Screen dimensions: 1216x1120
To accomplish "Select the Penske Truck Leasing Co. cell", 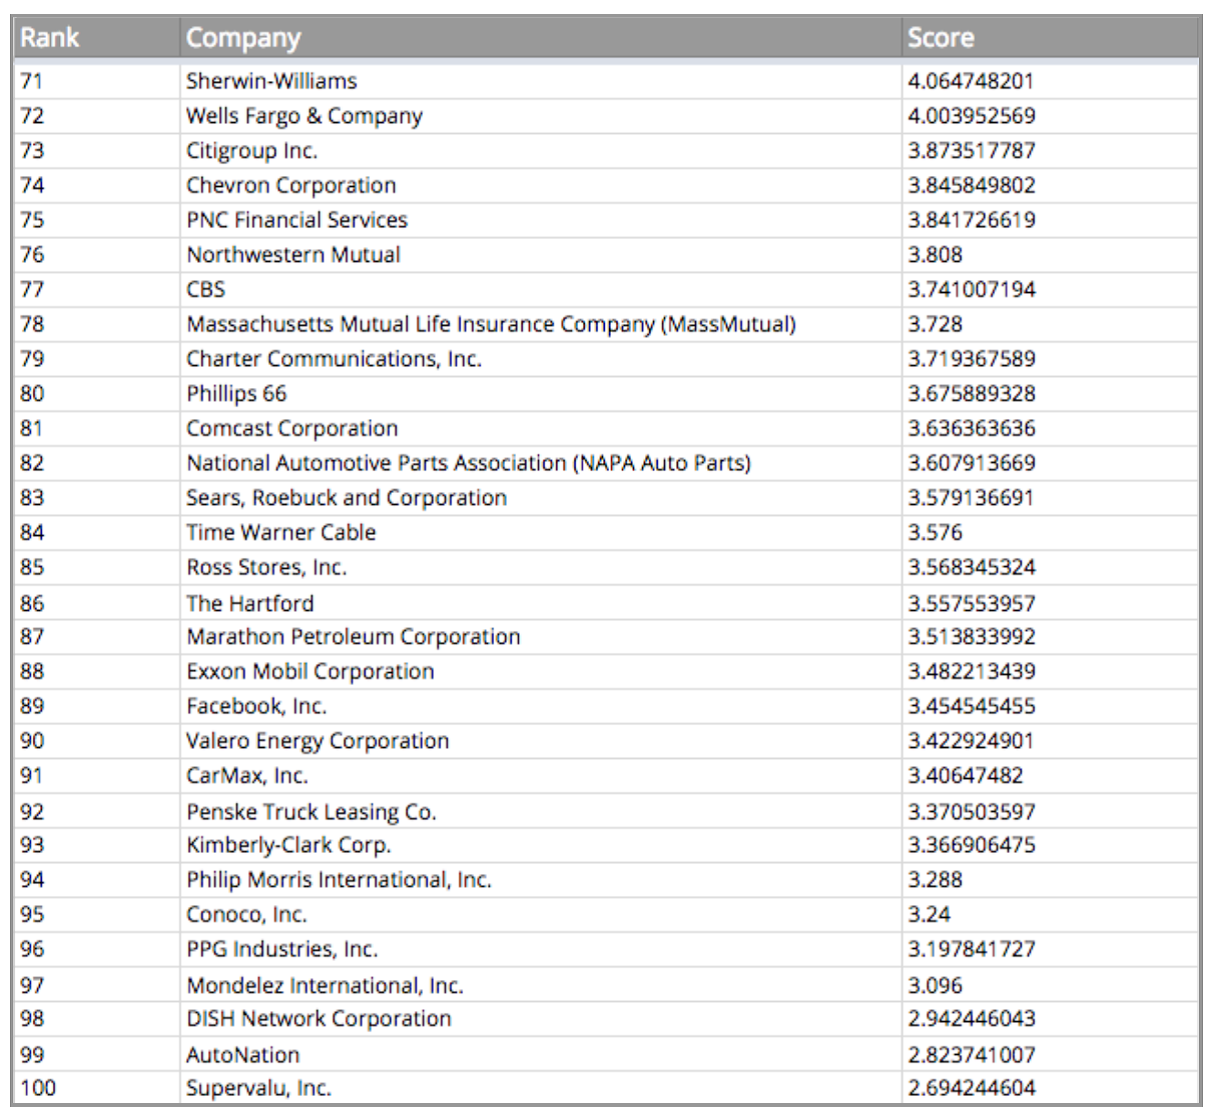I will point(541,811).
